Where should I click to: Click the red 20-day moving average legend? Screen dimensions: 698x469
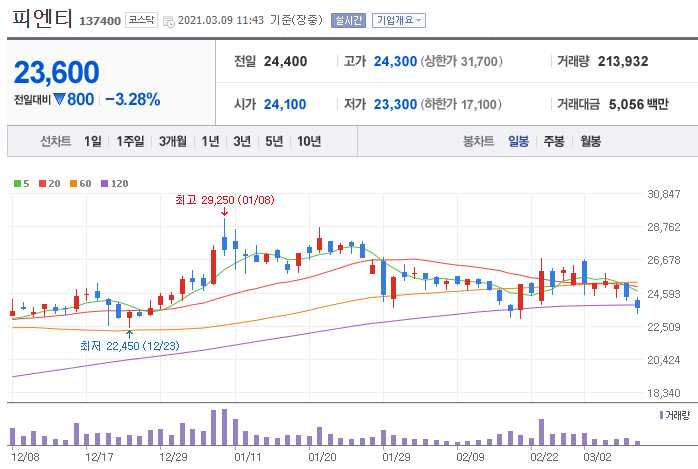point(49,183)
